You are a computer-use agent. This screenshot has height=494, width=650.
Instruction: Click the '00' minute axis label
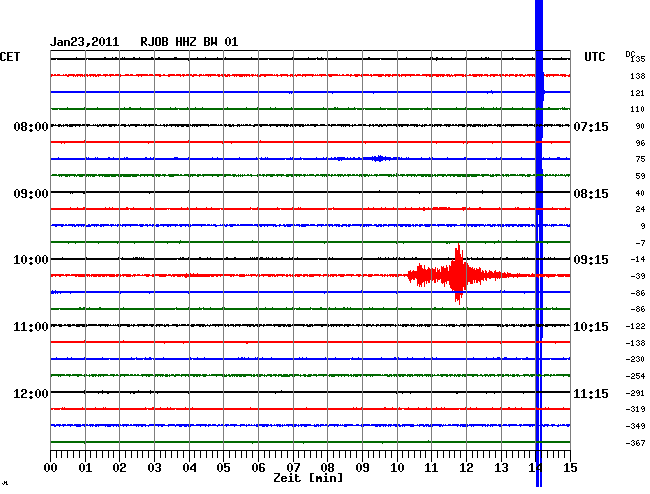51,468
